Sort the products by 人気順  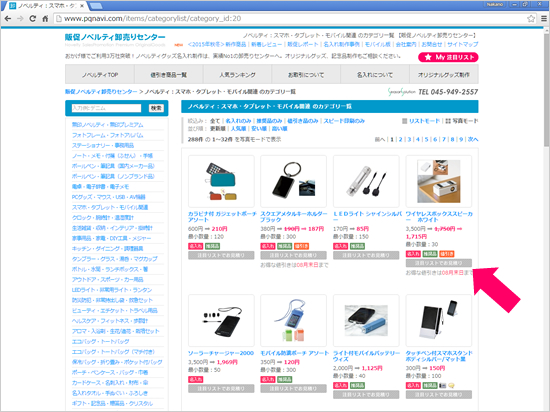(239, 129)
